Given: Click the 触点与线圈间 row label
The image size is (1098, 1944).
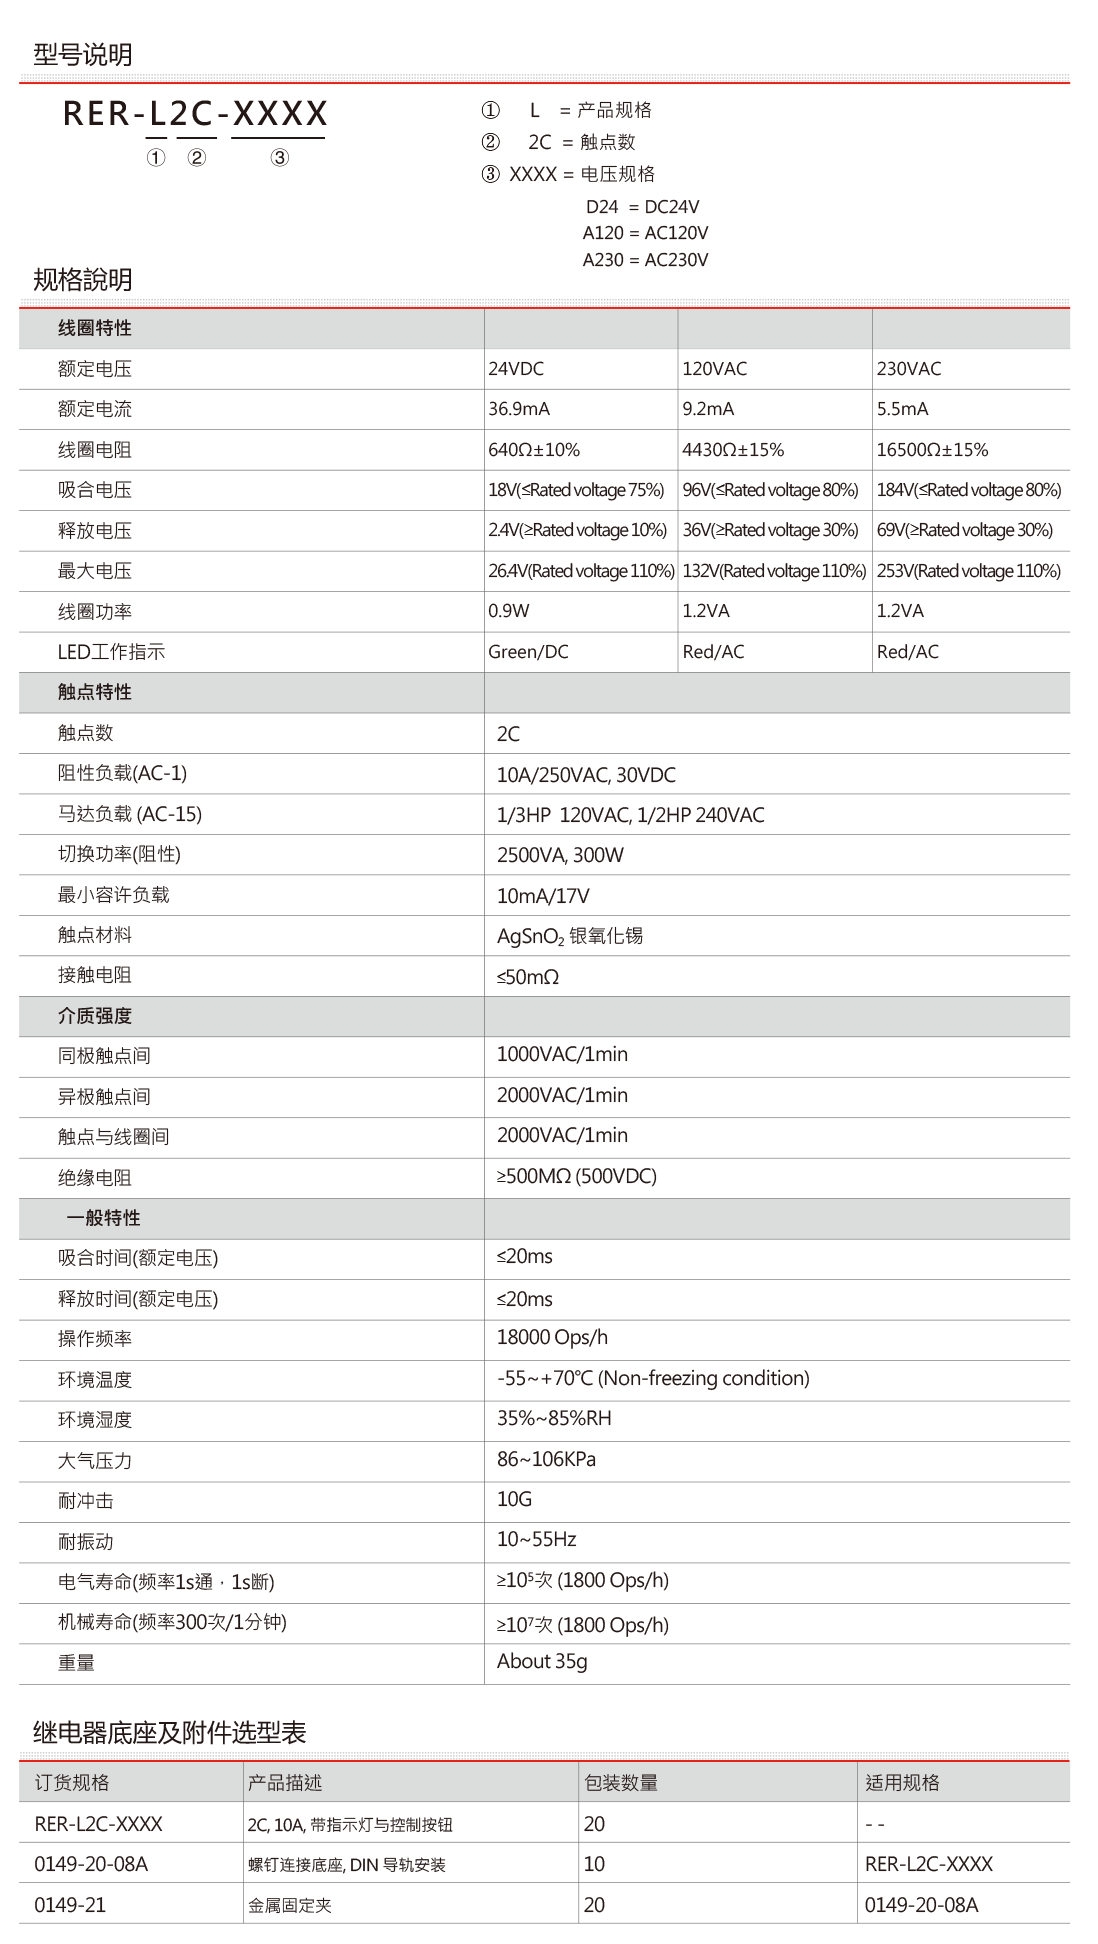Looking at the screenshot, I should pyautogui.click(x=113, y=1137).
